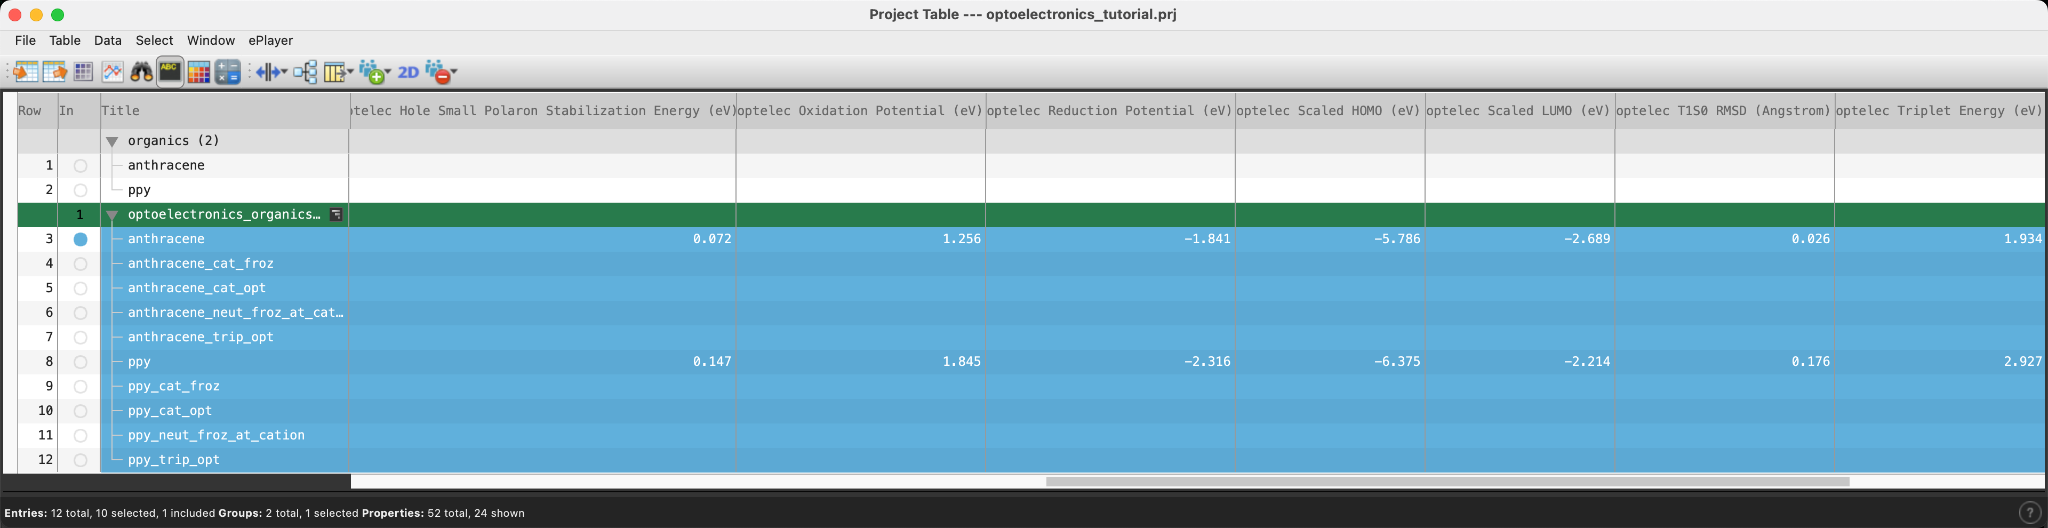
Task: Open the Select menu
Action: (154, 41)
